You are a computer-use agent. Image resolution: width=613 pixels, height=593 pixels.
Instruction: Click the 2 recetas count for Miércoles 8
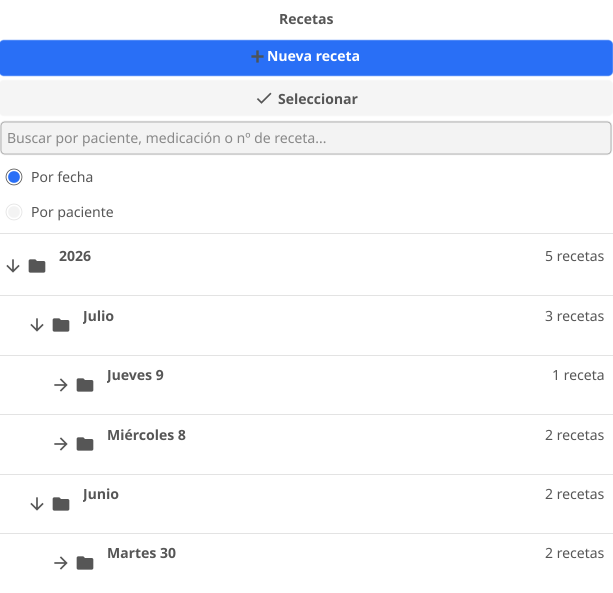(574, 435)
